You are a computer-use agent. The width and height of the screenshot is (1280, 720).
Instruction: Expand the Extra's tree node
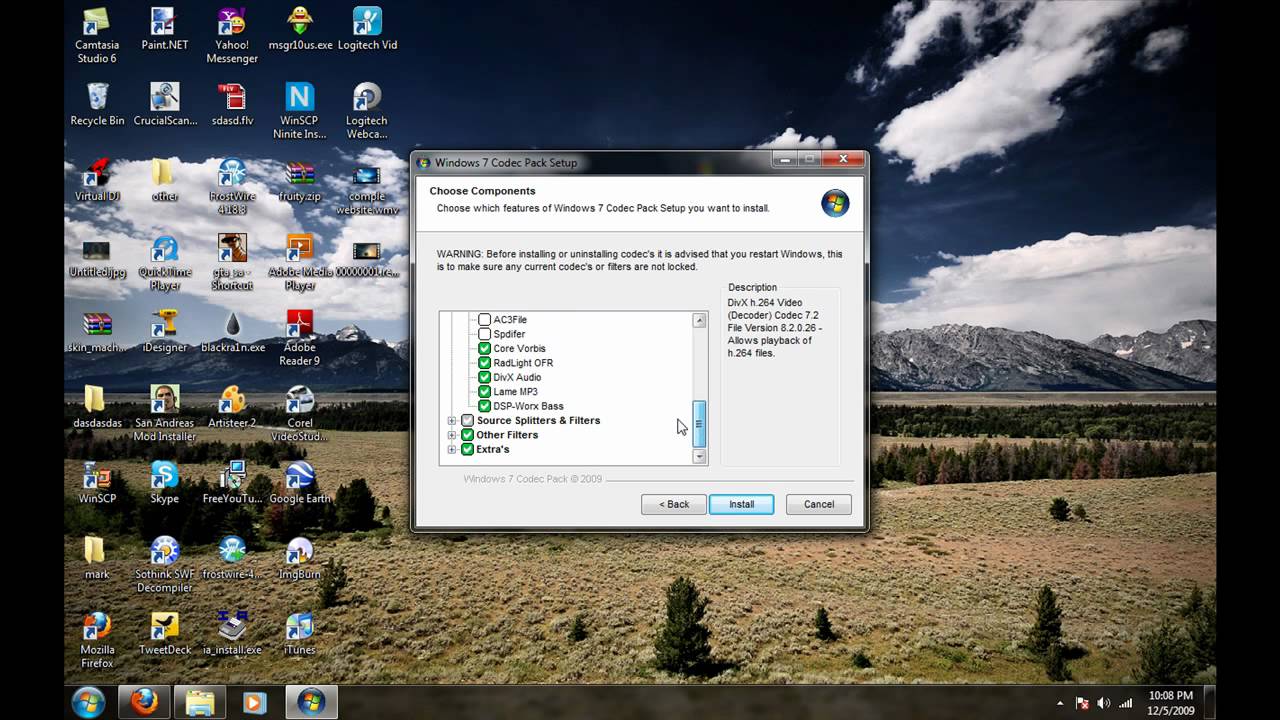point(452,449)
